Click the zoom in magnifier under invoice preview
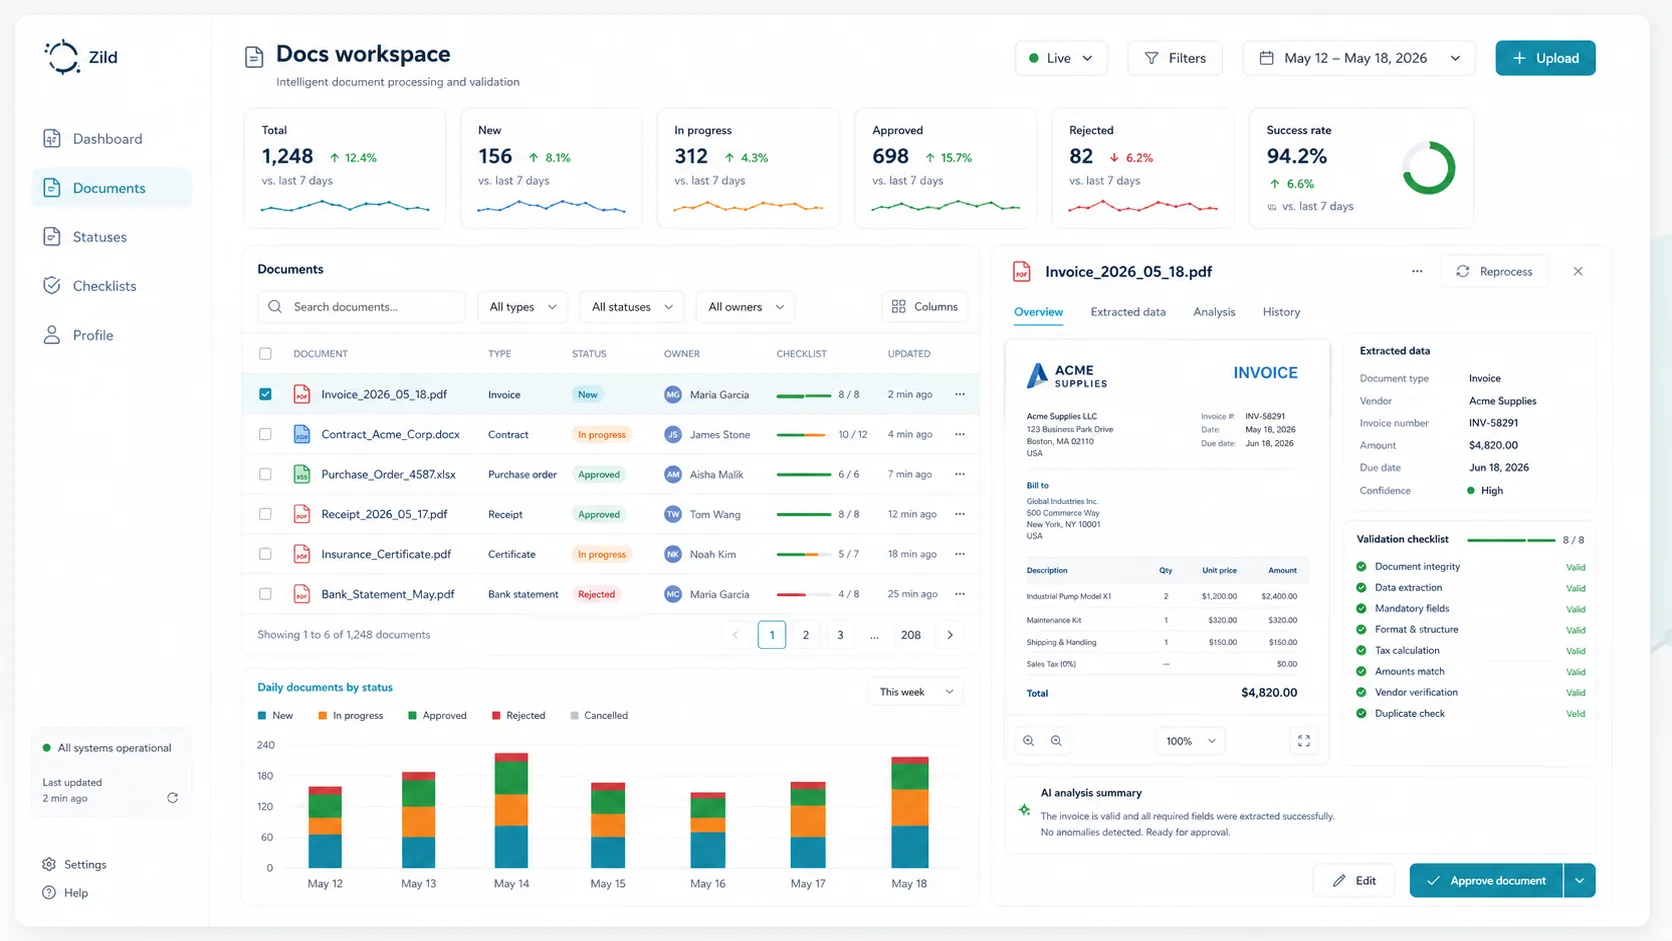1672x941 pixels. click(1028, 741)
